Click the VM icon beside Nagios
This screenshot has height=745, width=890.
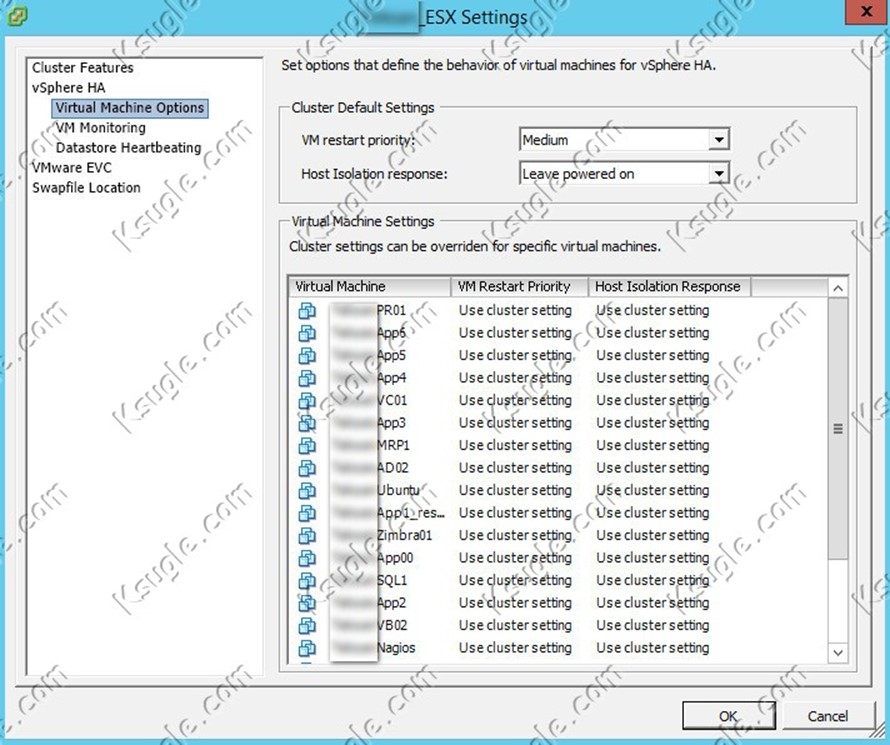tap(307, 649)
